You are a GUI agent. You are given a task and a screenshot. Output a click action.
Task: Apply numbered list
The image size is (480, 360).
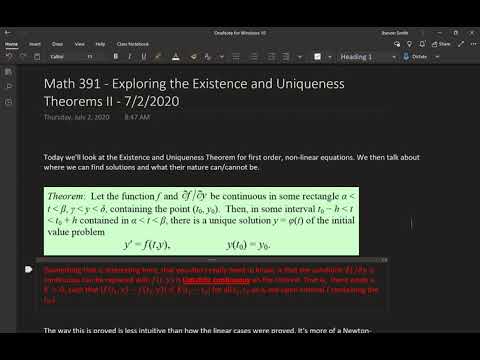[254, 57]
